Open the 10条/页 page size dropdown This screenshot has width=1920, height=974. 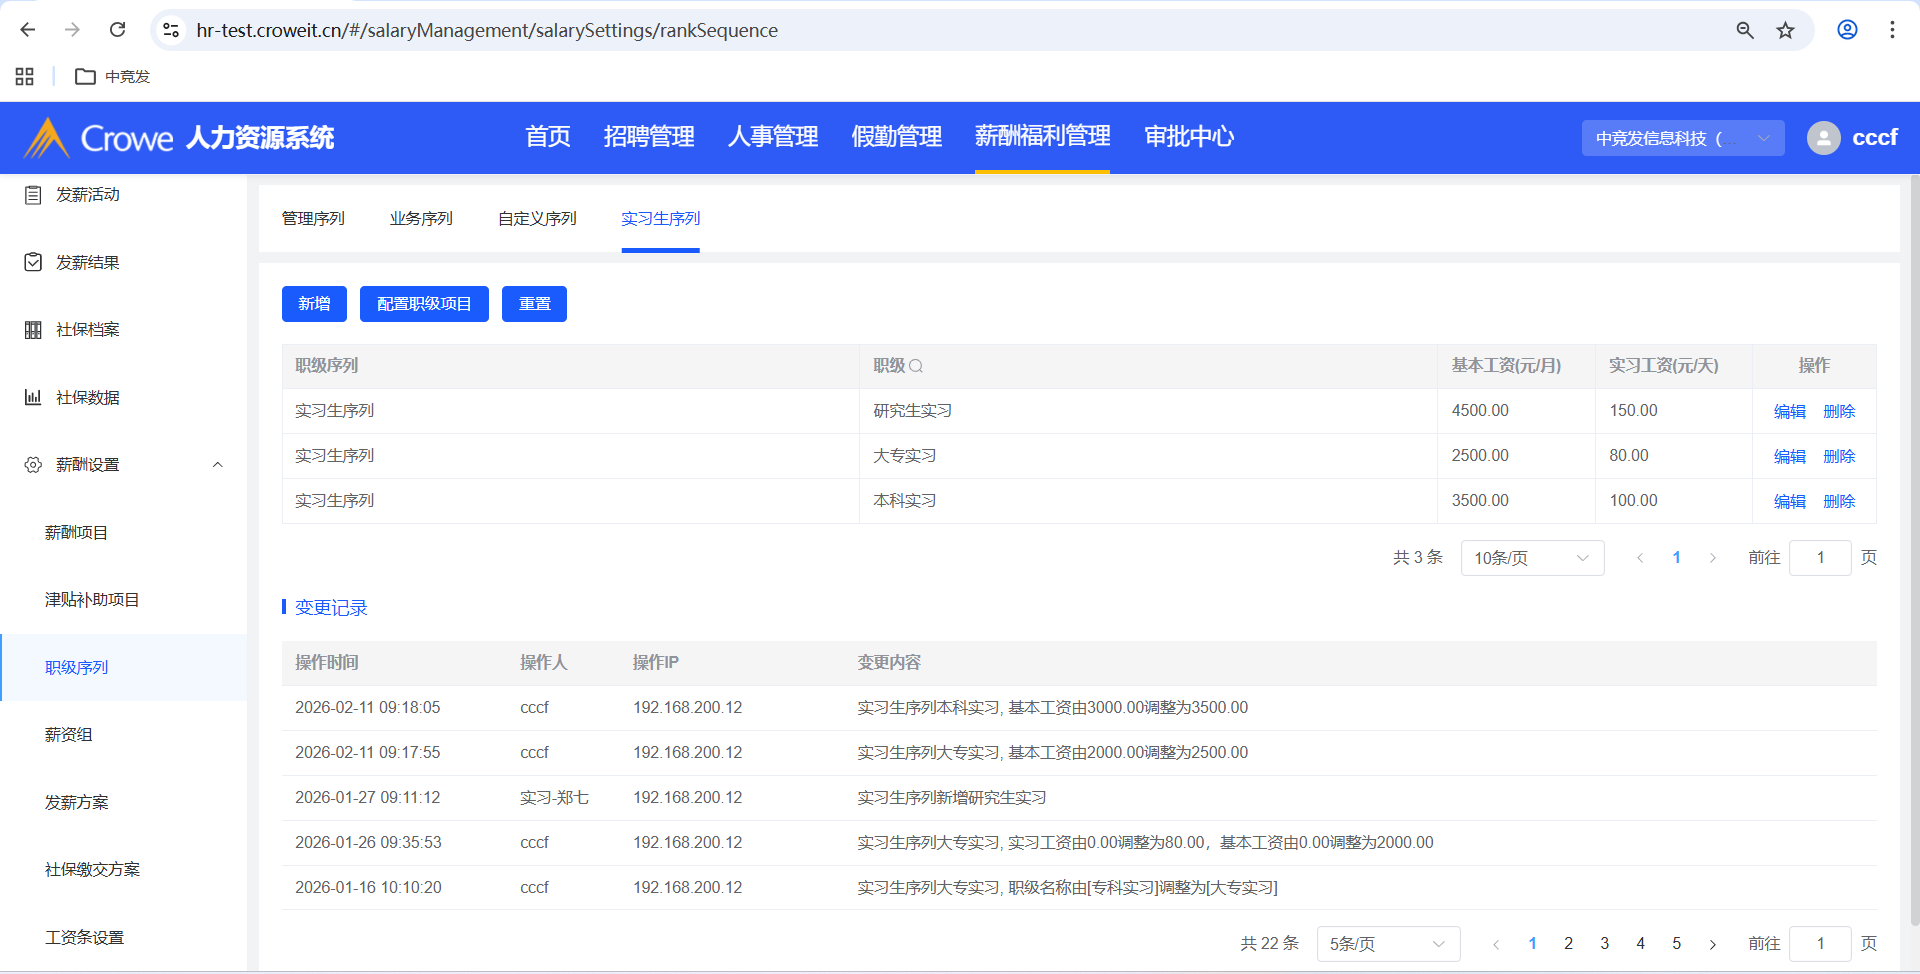click(x=1531, y=558)
